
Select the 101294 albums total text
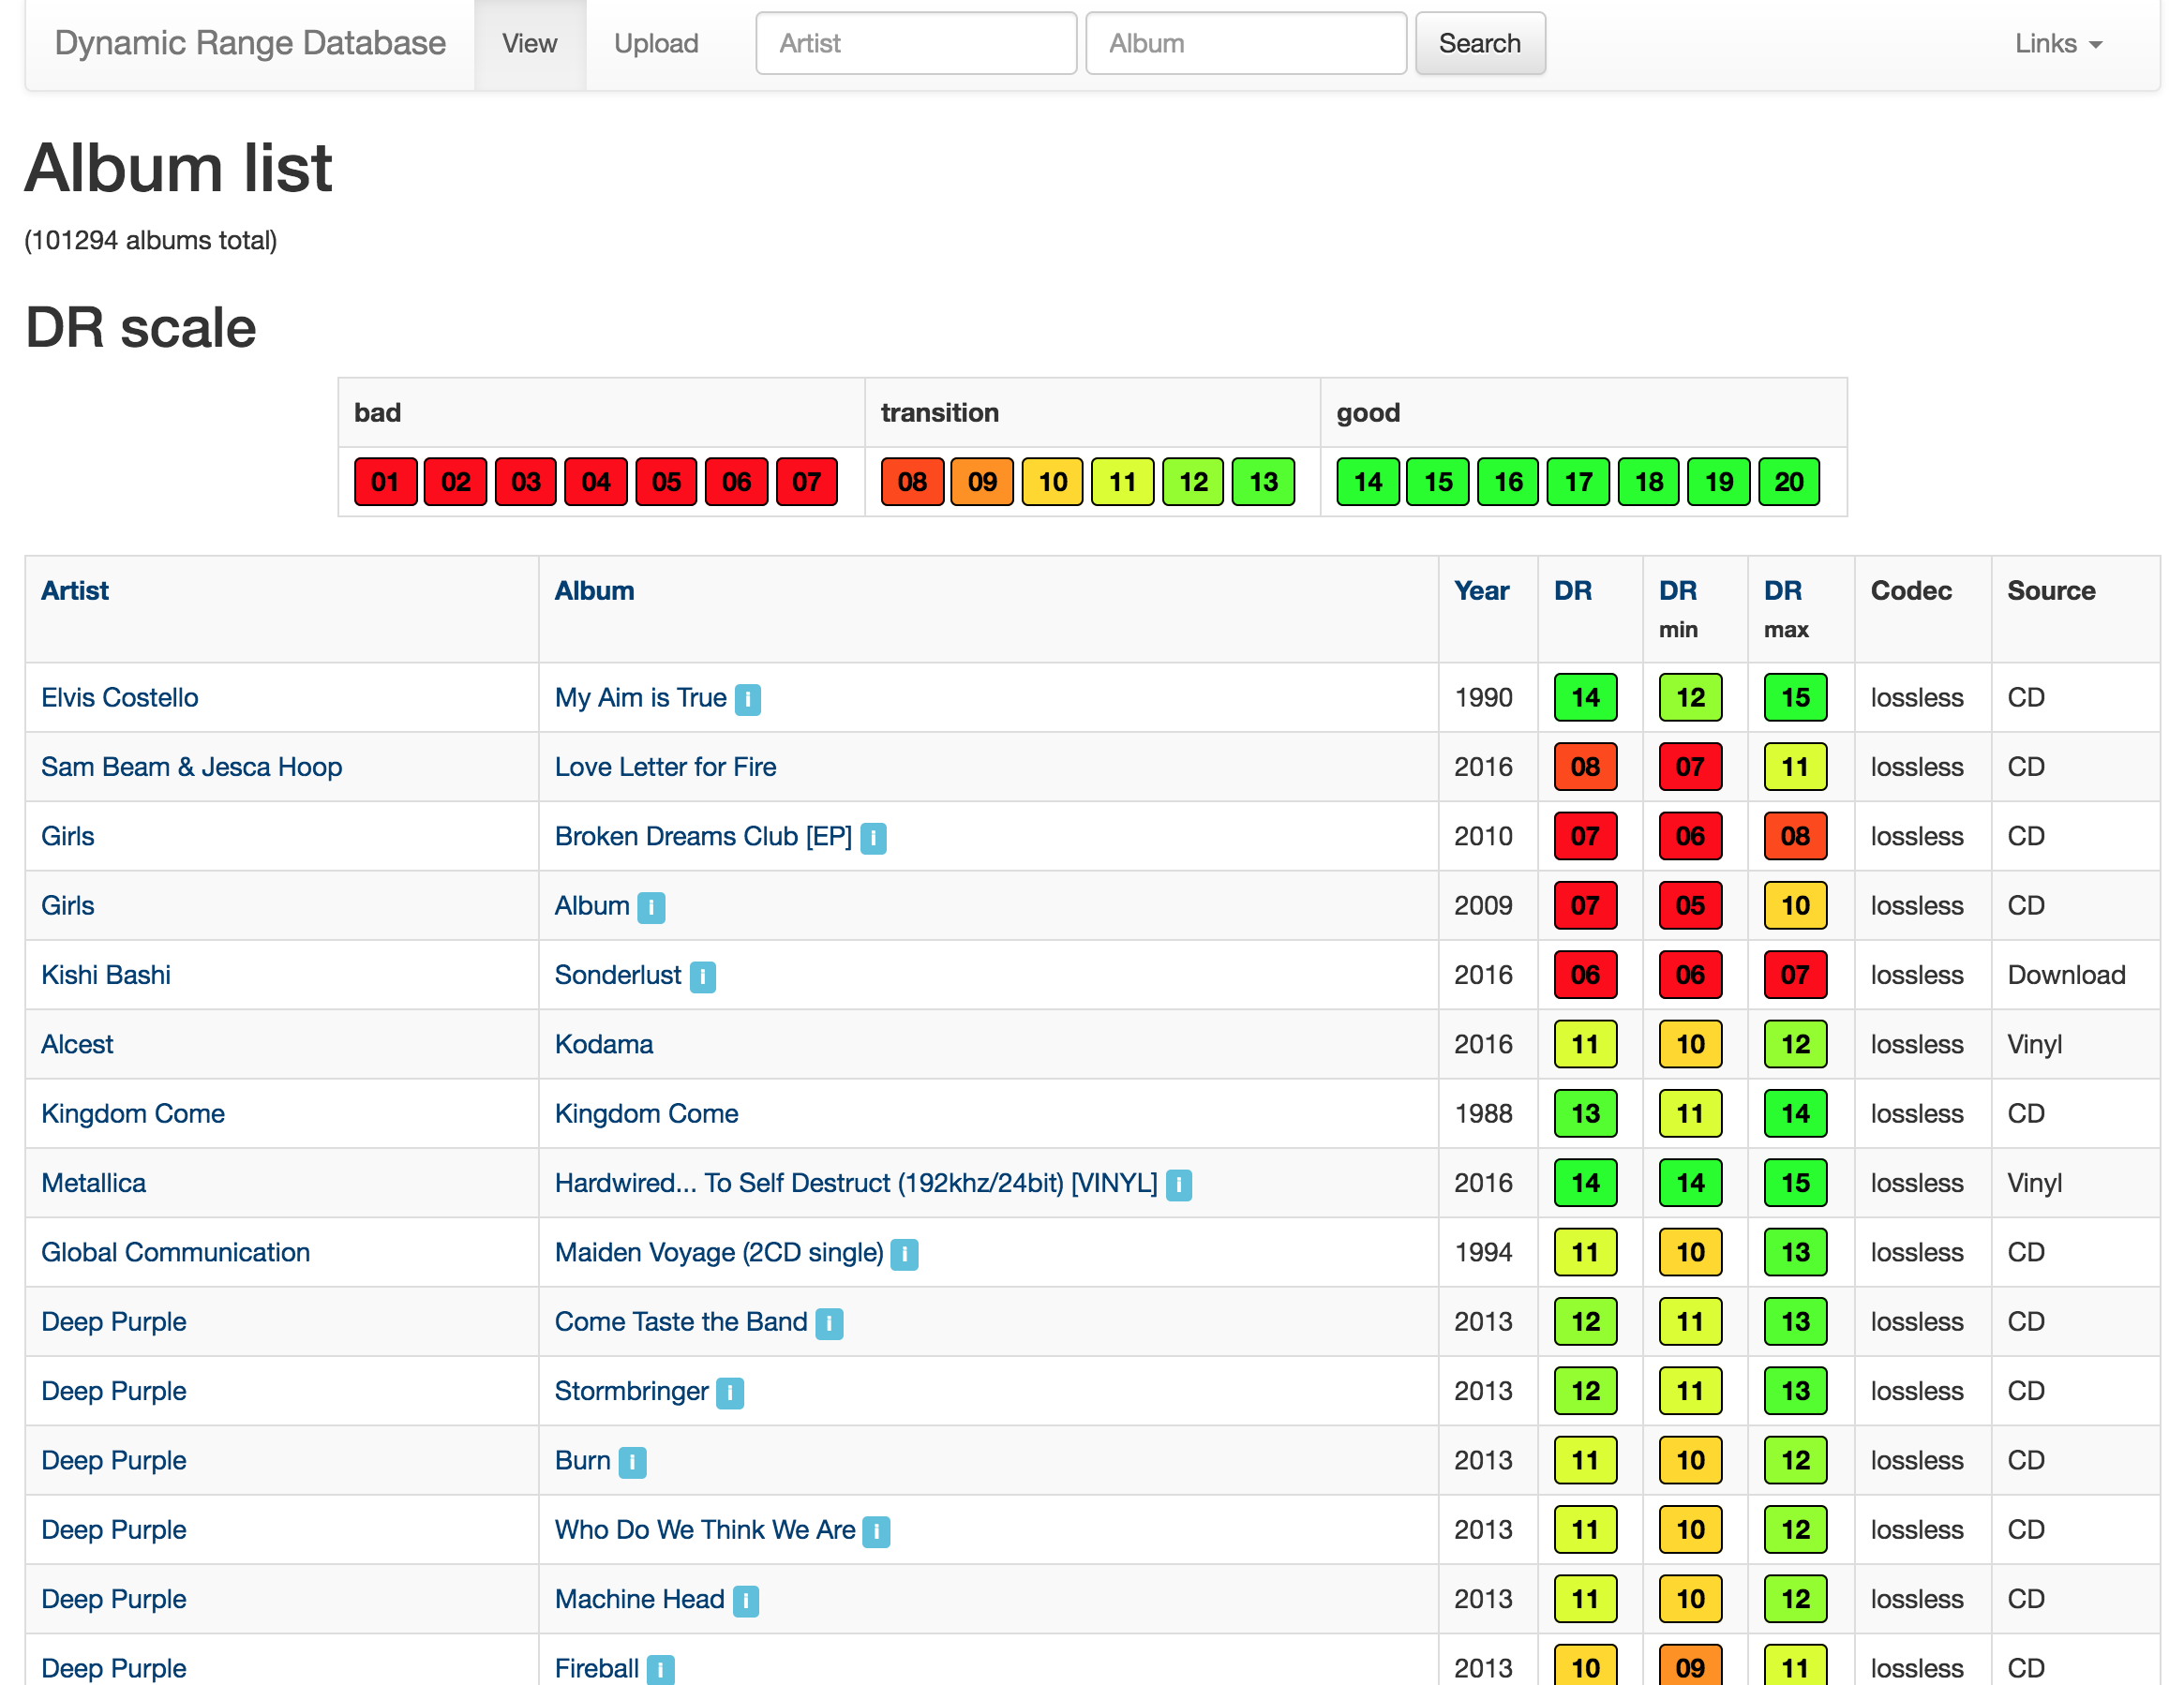tap(151, 240)
